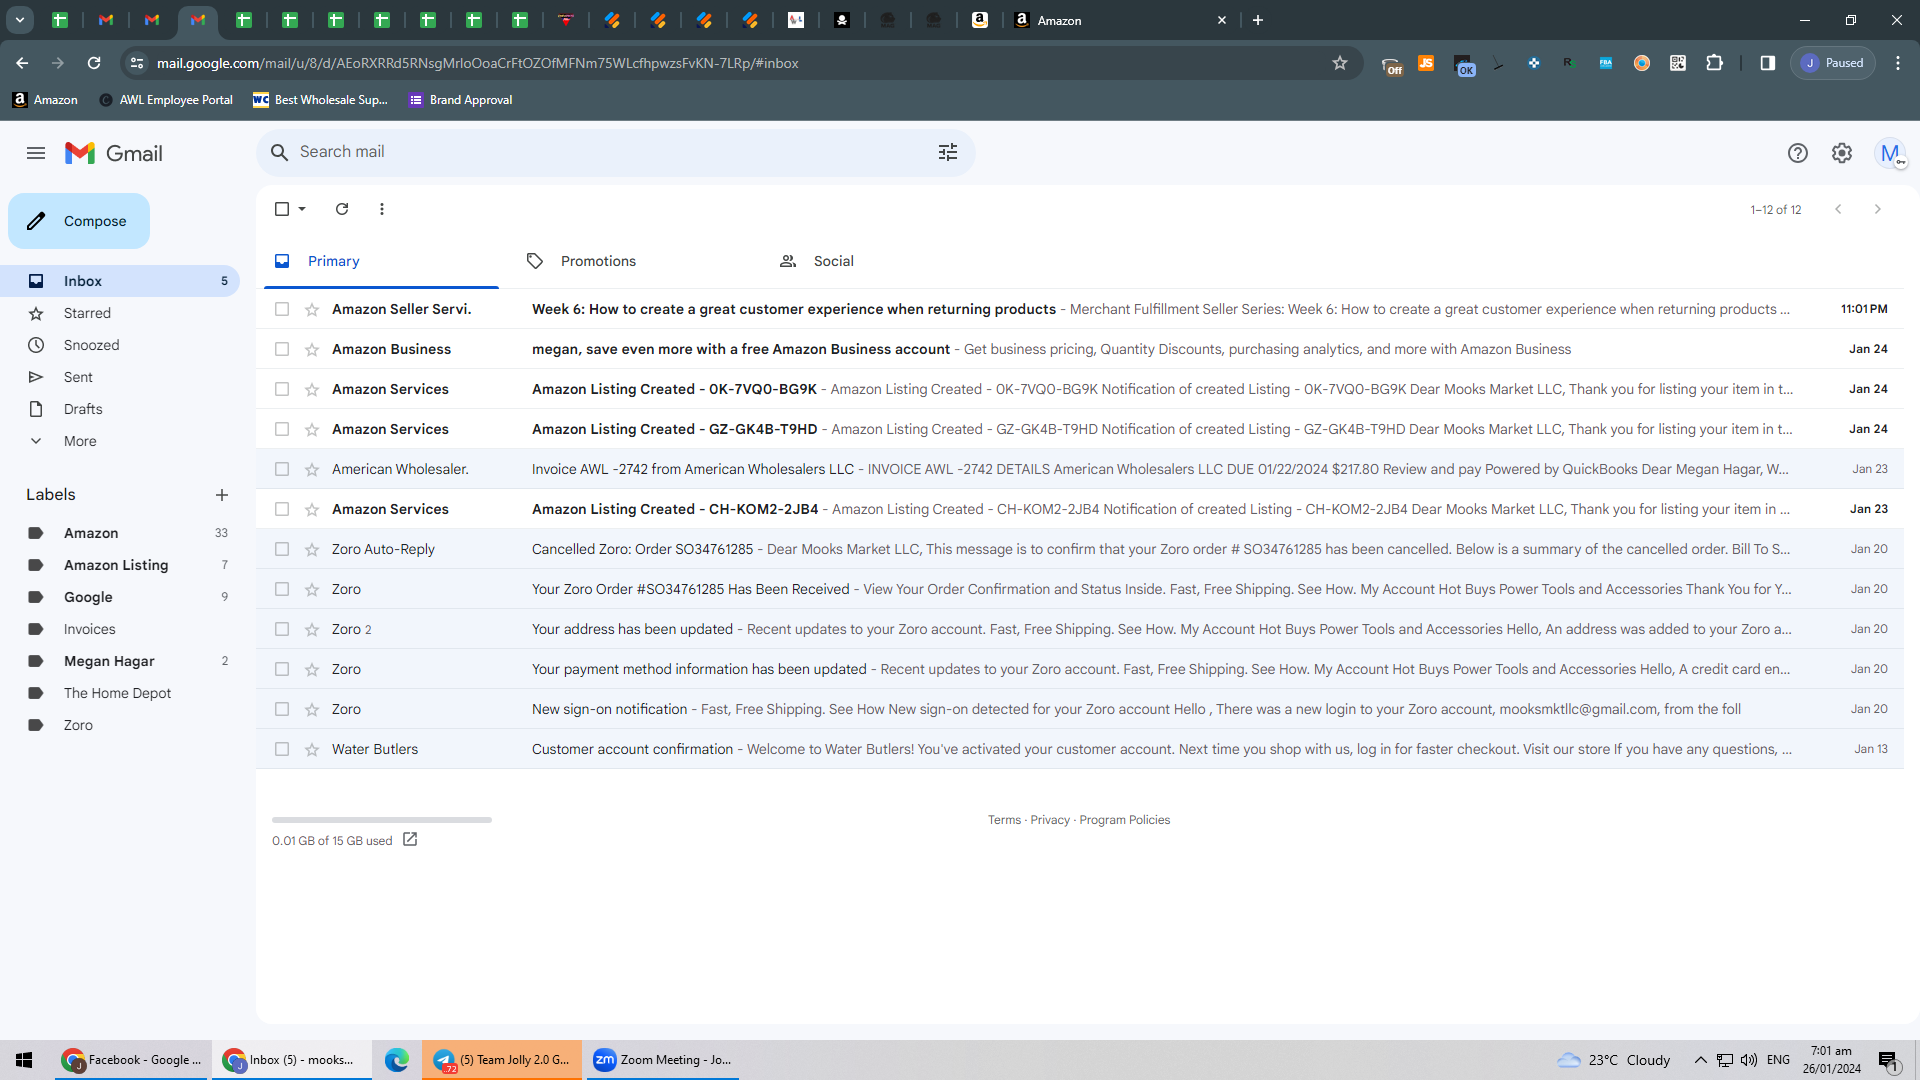Viewport: 1920px width, 1080px height.
Task: Open the Amazon Listing label
Action: (120, 565)
